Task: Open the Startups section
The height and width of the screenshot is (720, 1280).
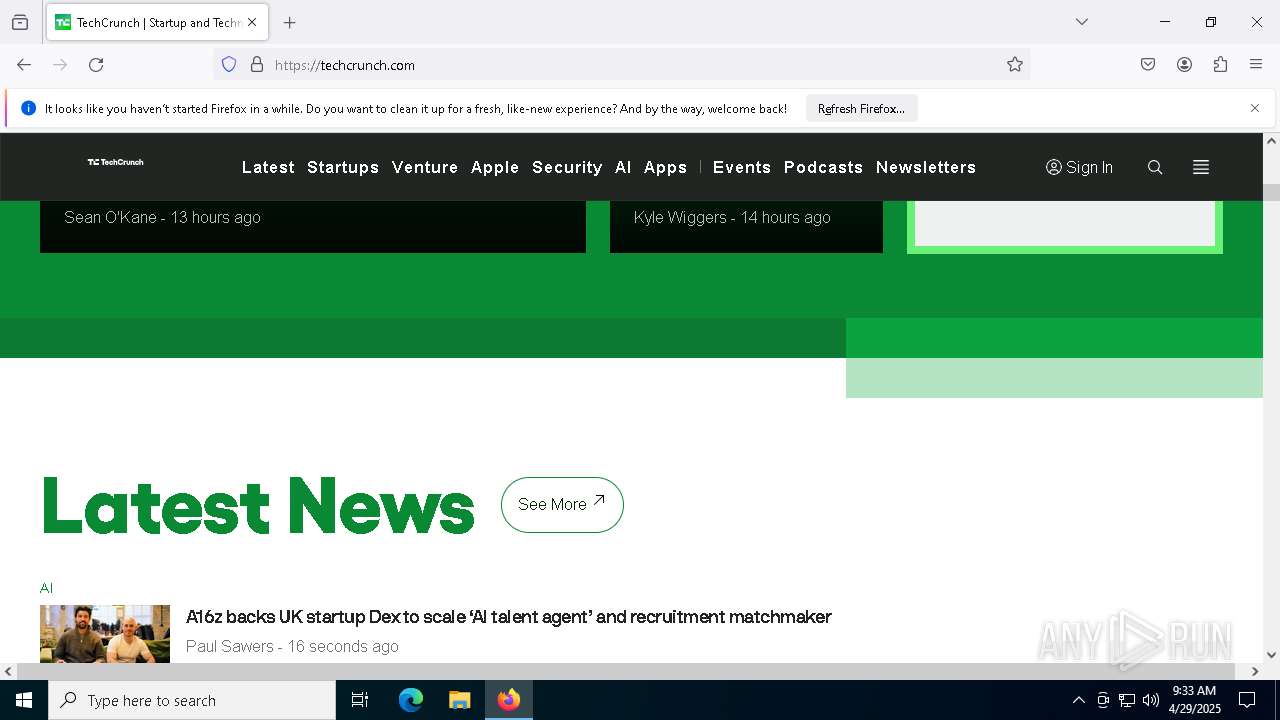Action: click(343, 167)
